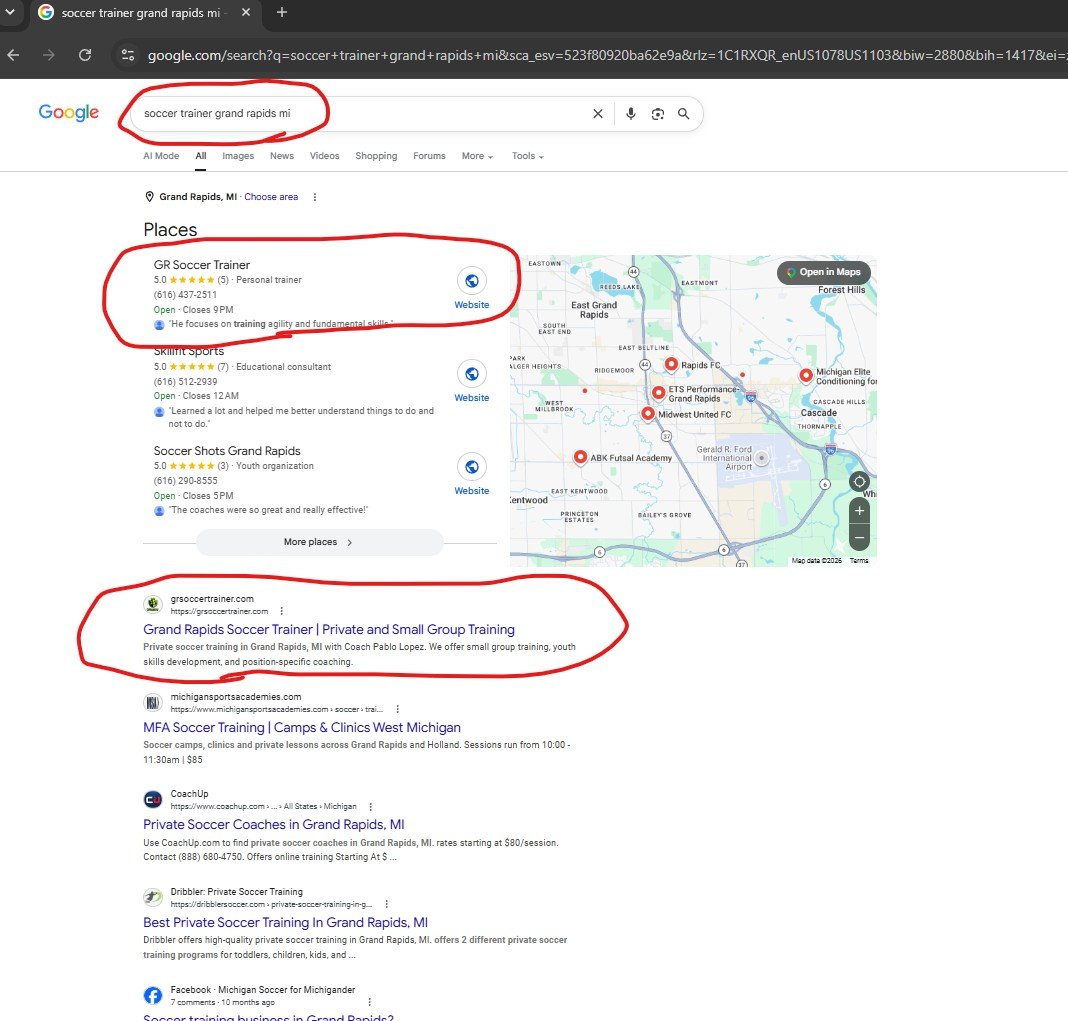Open options menu for Facebook result
Image resolution: width=1068 pixels, height=1021 pixels.
coord(369,1002)
